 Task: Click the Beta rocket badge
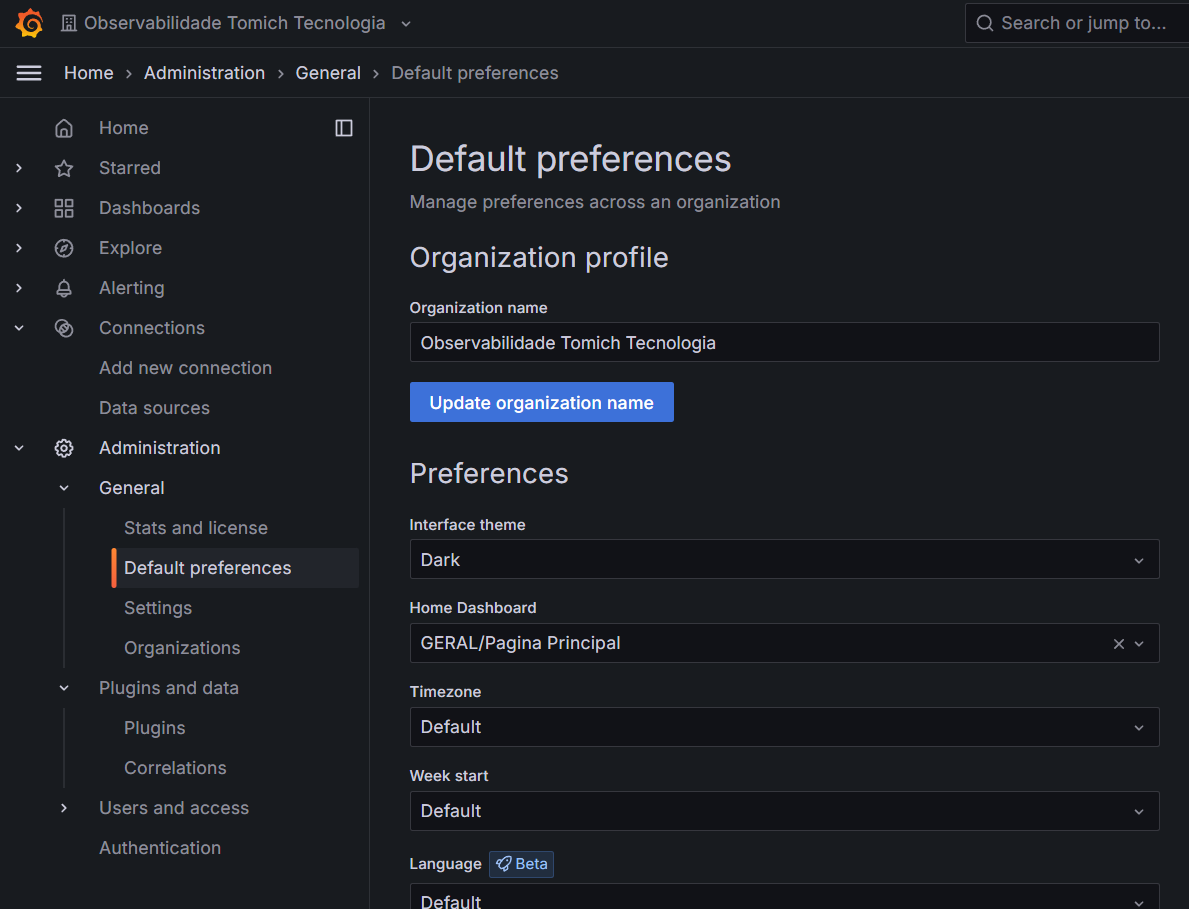tap(521, 864)
